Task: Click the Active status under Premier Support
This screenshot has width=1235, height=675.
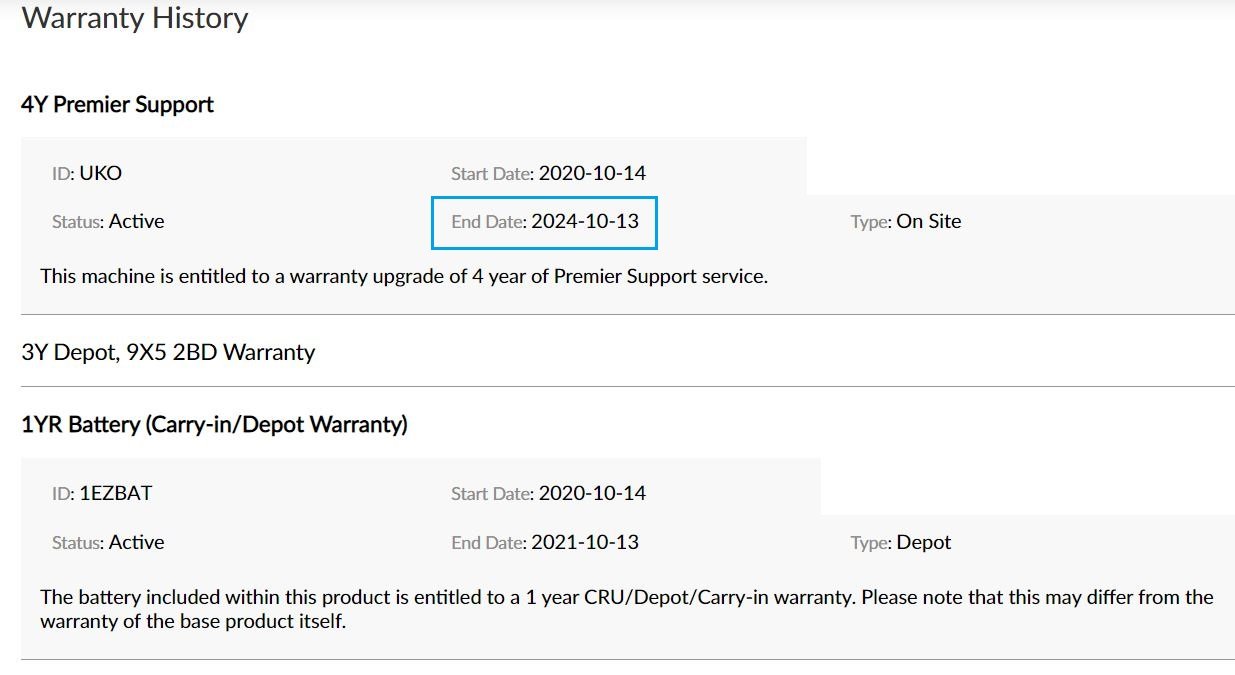Action: (136, 222)
